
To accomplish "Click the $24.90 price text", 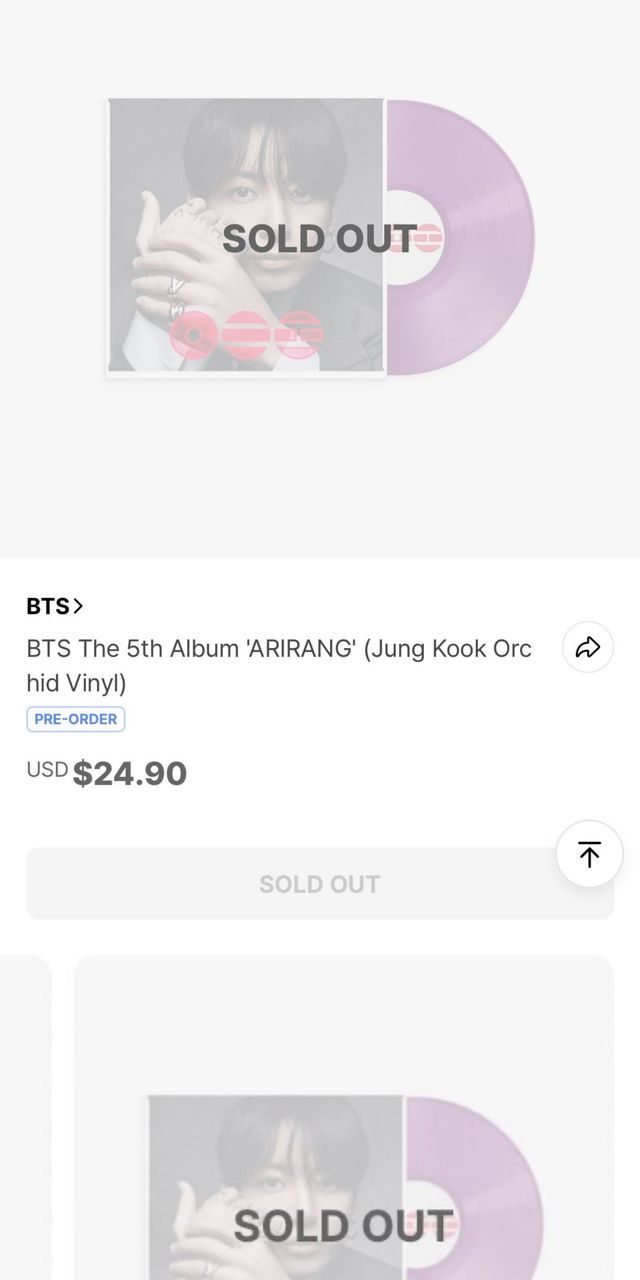I will click(130, 774).
